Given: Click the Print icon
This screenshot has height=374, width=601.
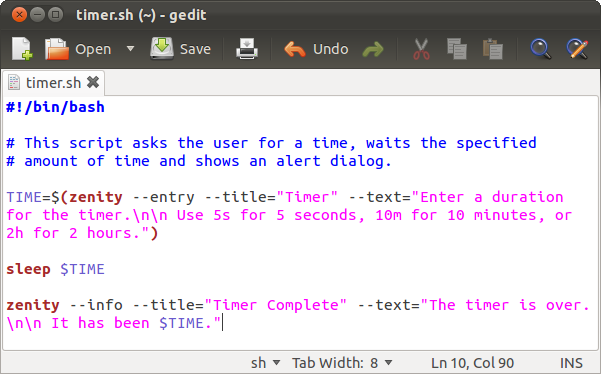Looking at the screenshot, I should click(247, 49).
